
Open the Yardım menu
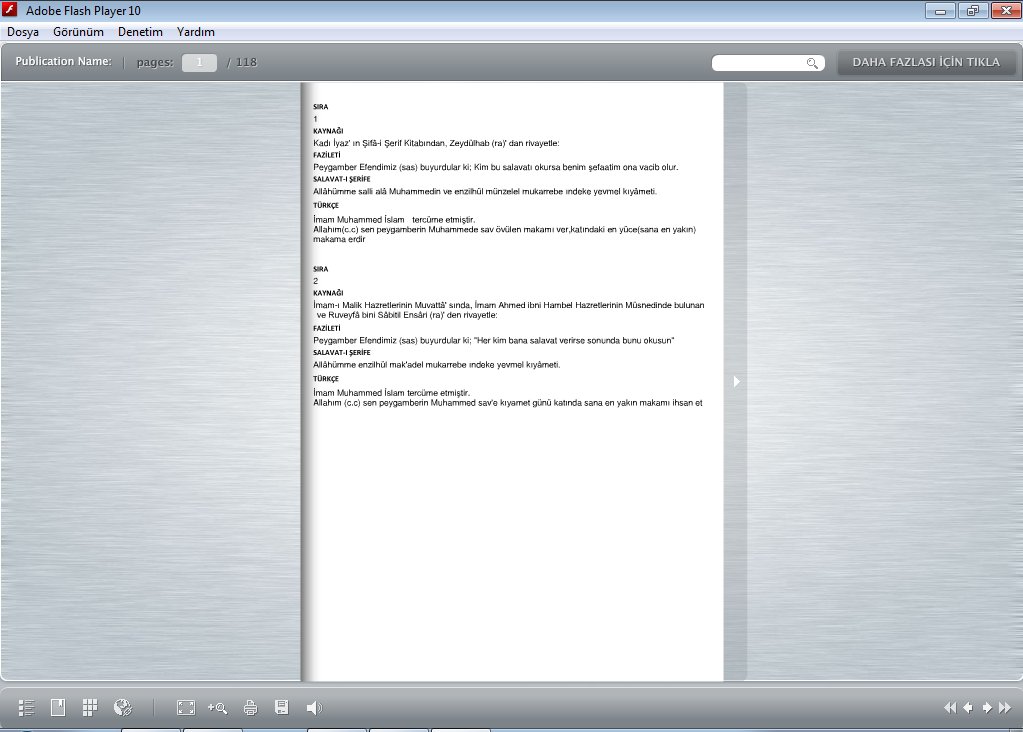196,32
